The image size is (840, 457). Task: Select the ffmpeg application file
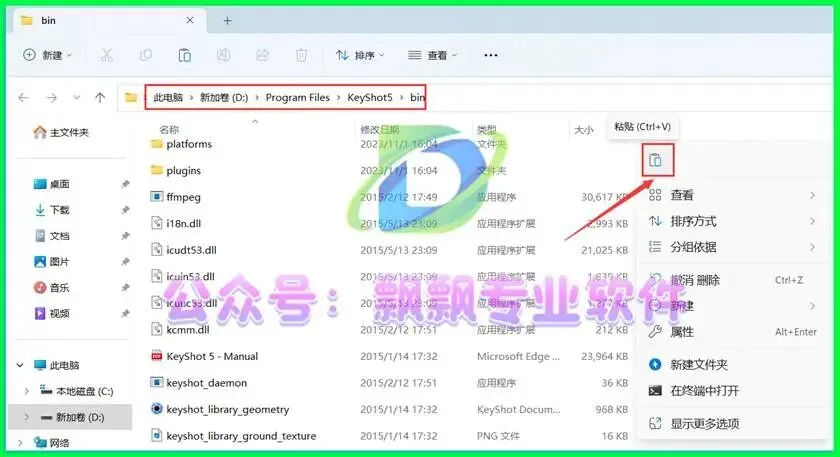pos(176,197)
